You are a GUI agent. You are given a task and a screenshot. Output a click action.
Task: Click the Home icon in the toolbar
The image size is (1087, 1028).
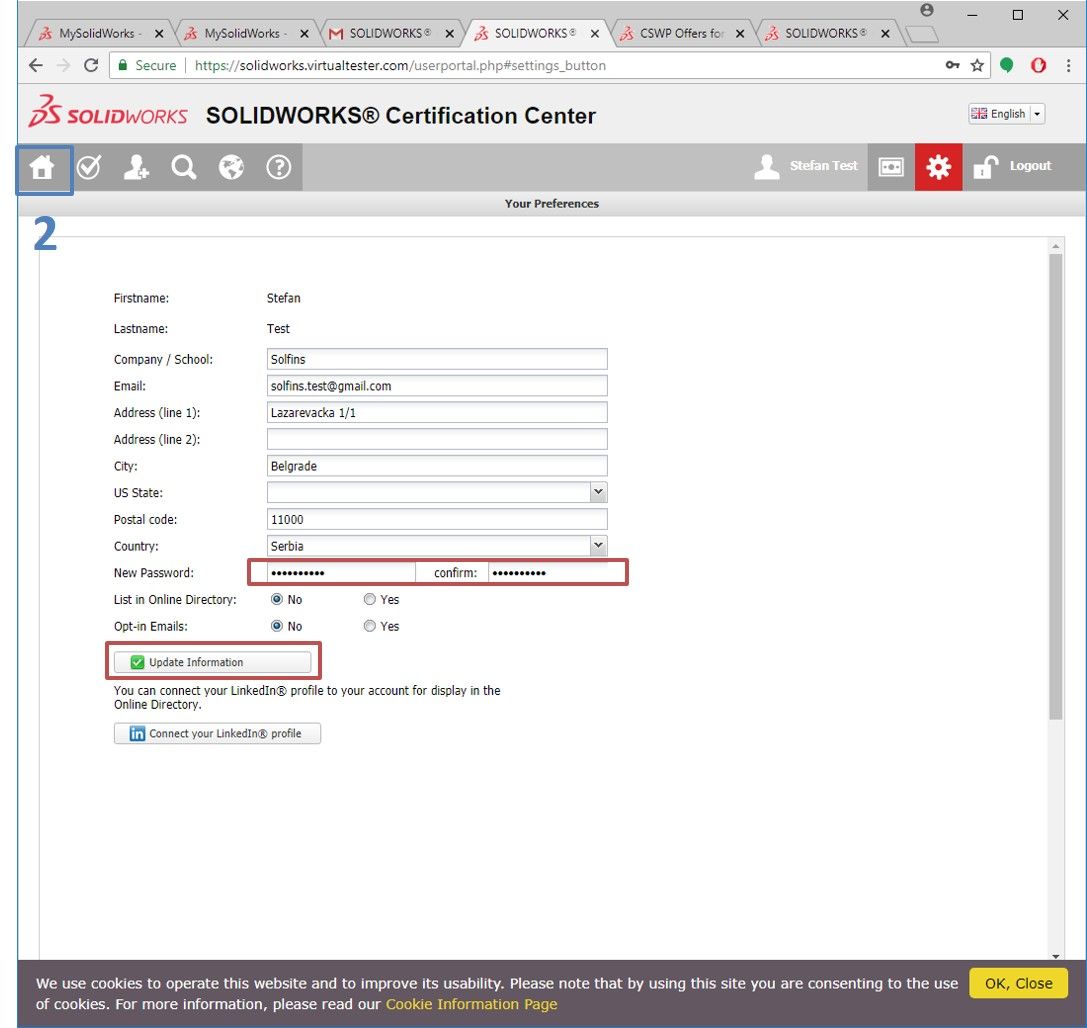click(x=44, y=167)
